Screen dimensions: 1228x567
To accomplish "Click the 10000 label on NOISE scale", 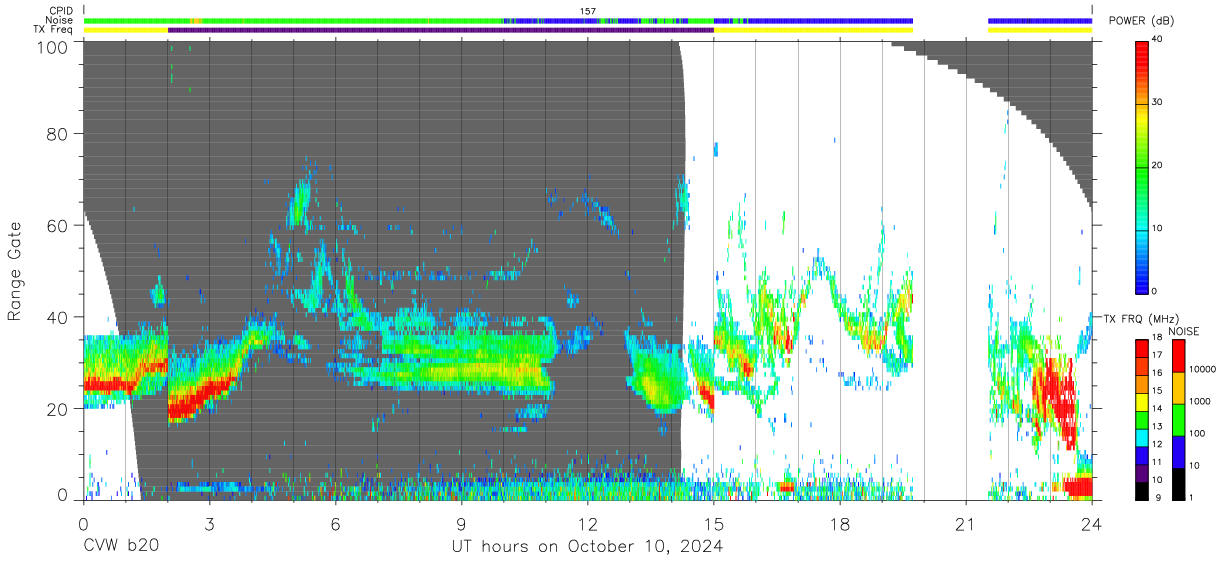I will coord(1203,370).
